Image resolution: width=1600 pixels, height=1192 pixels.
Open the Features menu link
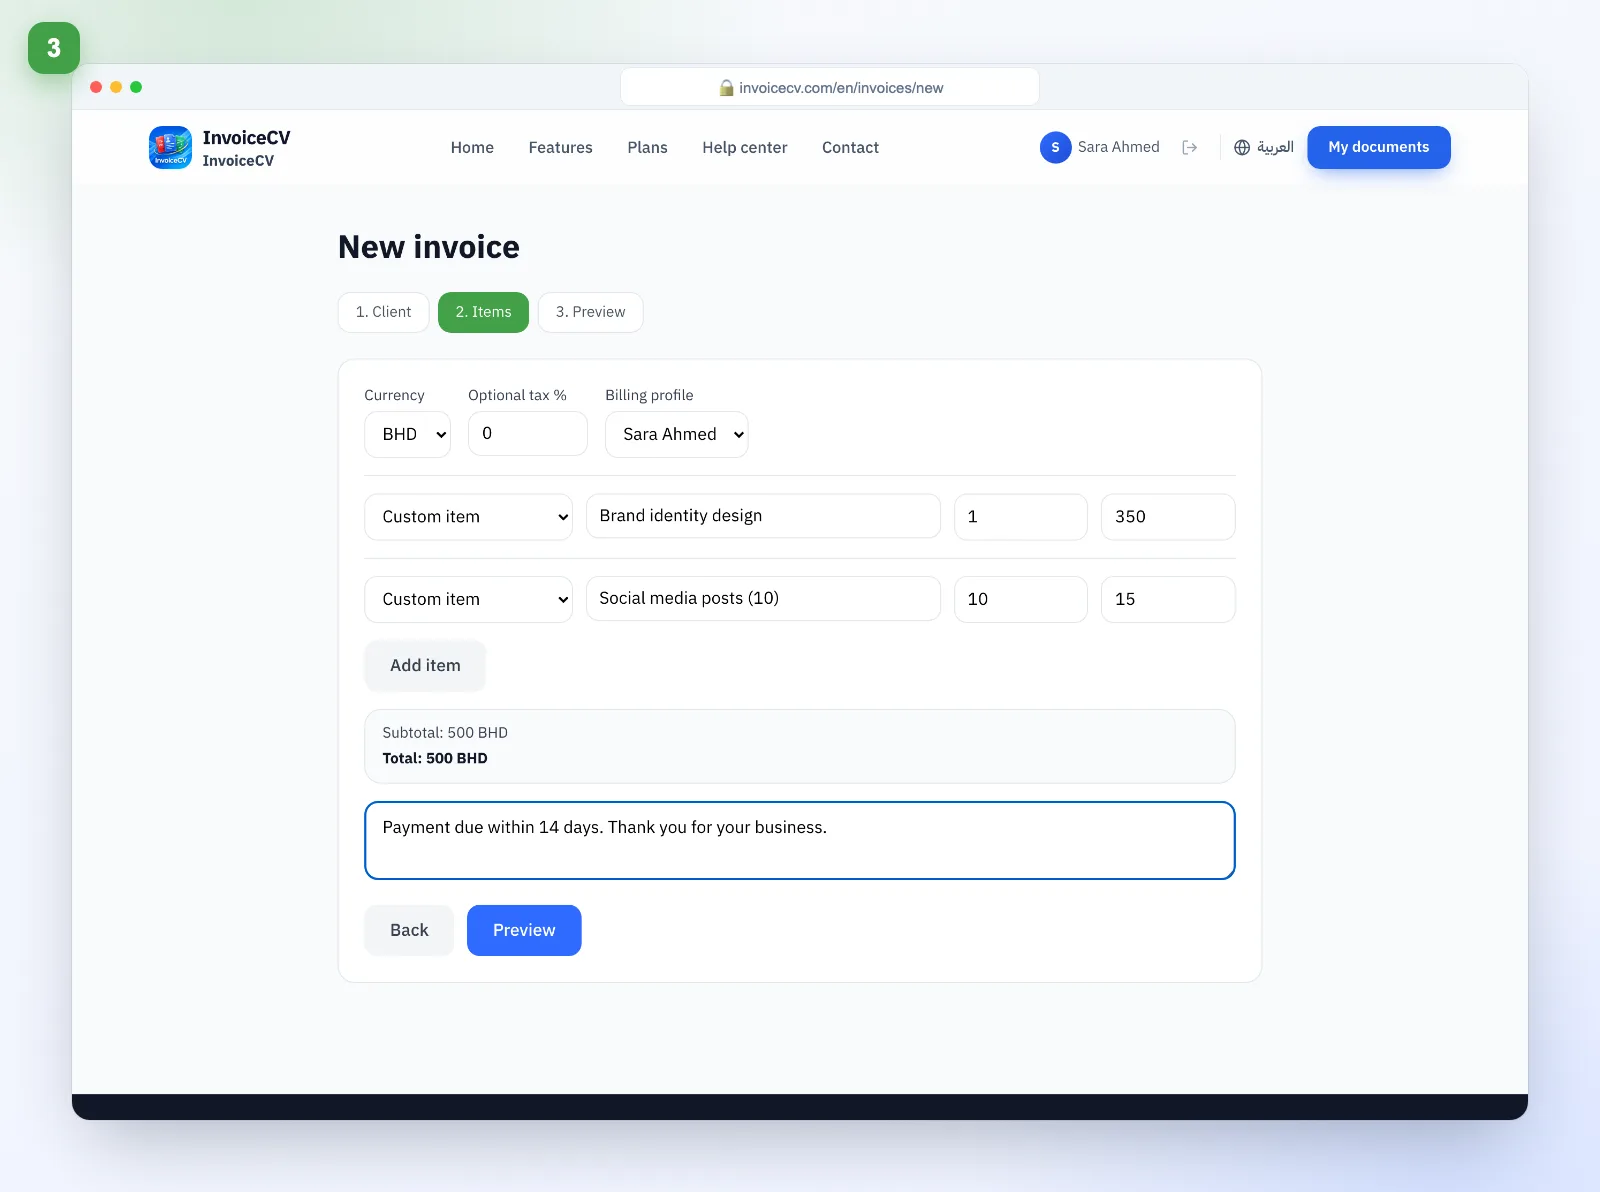pos(560,147)
